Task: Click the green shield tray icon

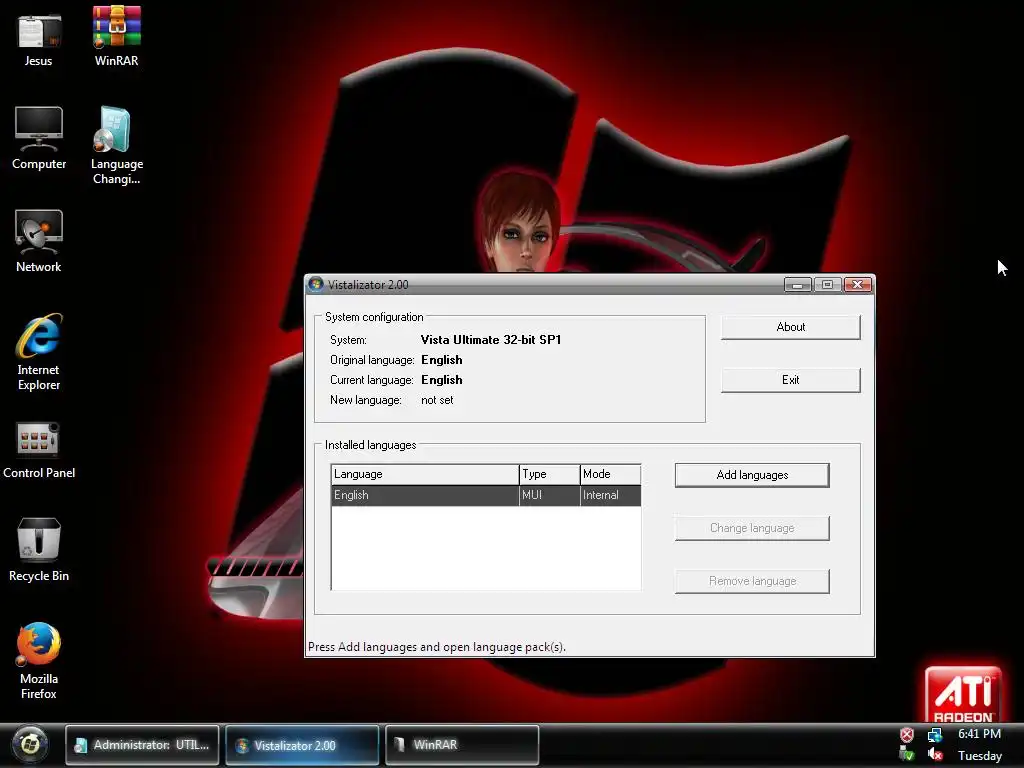Action: point(906,755)
